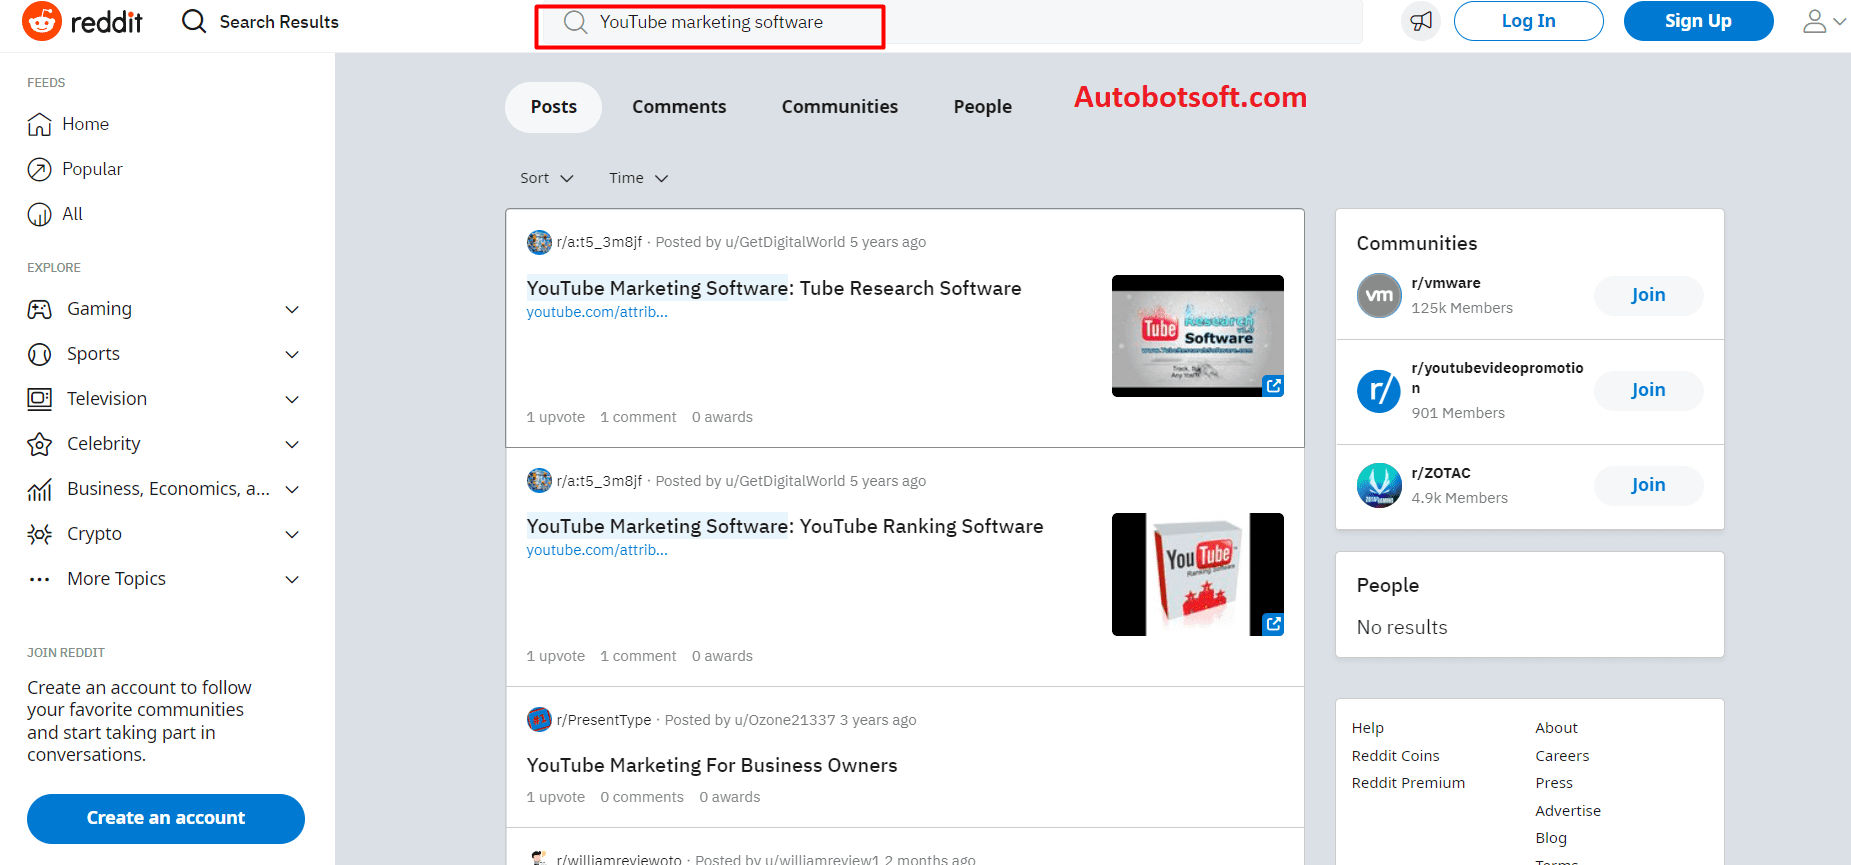Expand the Celebrity topic chevron
Viewport: 1851px width, 865px height.
292,444
